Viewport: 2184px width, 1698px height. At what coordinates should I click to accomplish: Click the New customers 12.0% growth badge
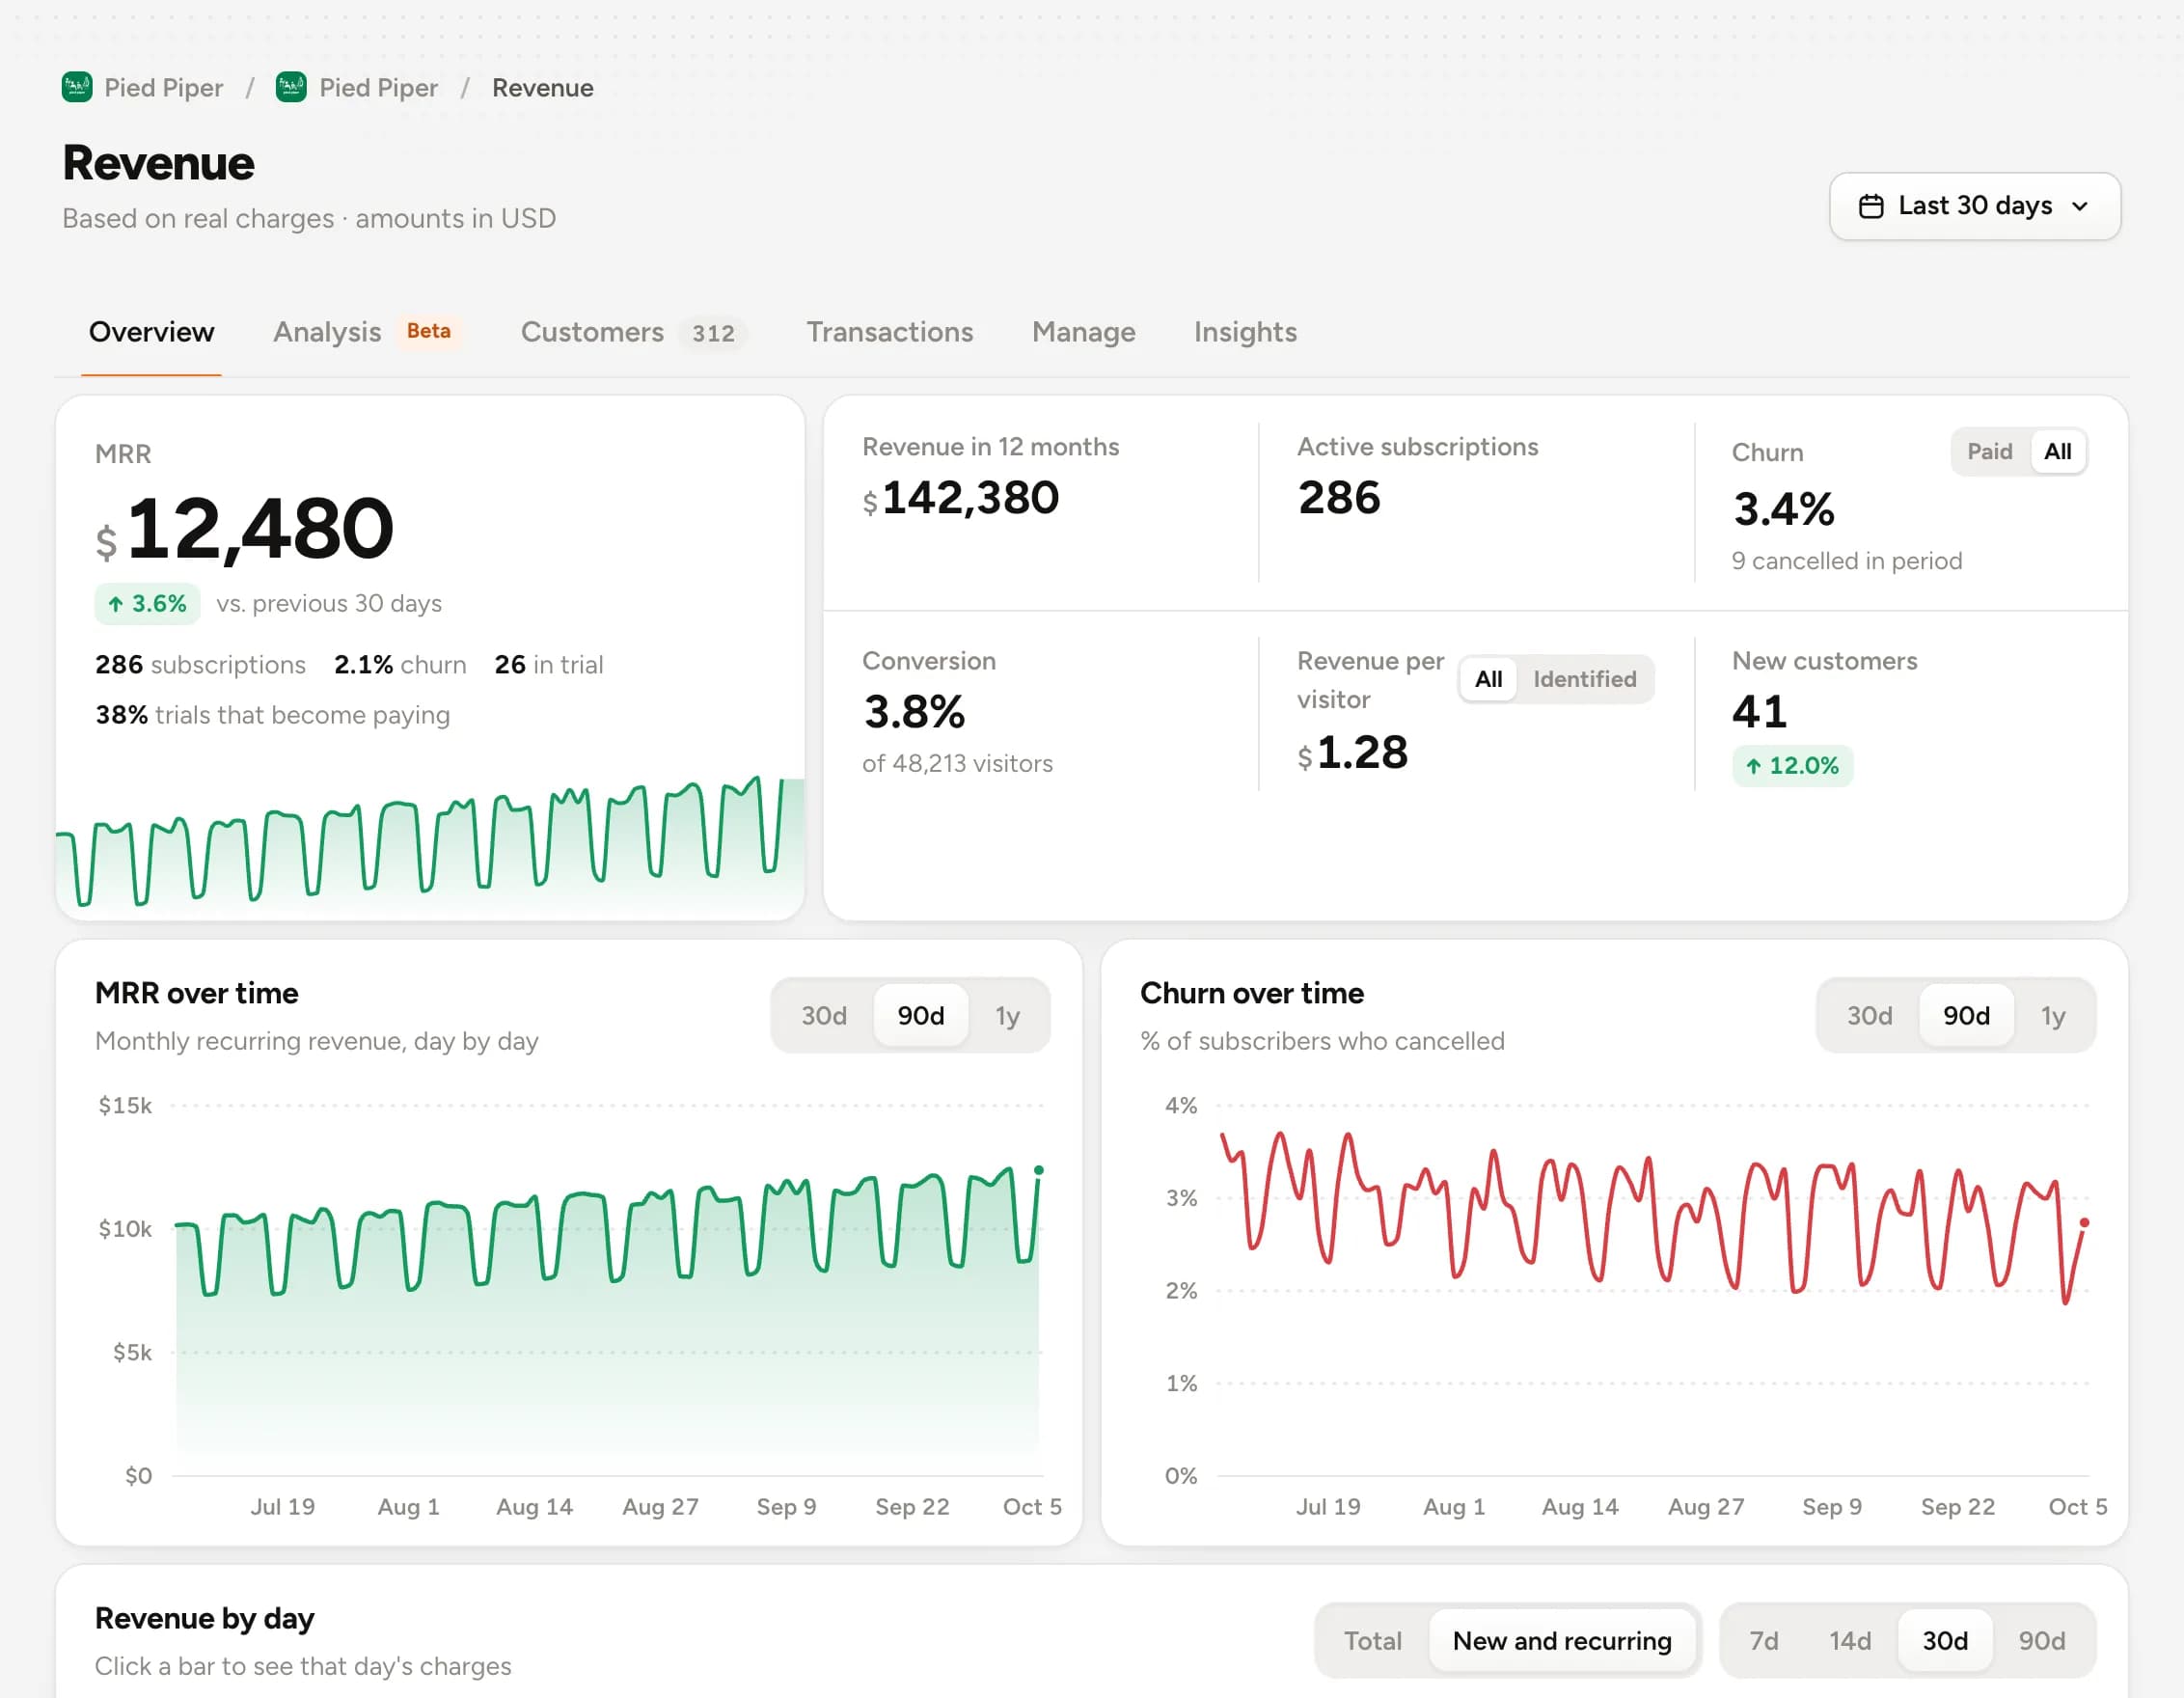pyautogui.click(x=1792, y=766)
